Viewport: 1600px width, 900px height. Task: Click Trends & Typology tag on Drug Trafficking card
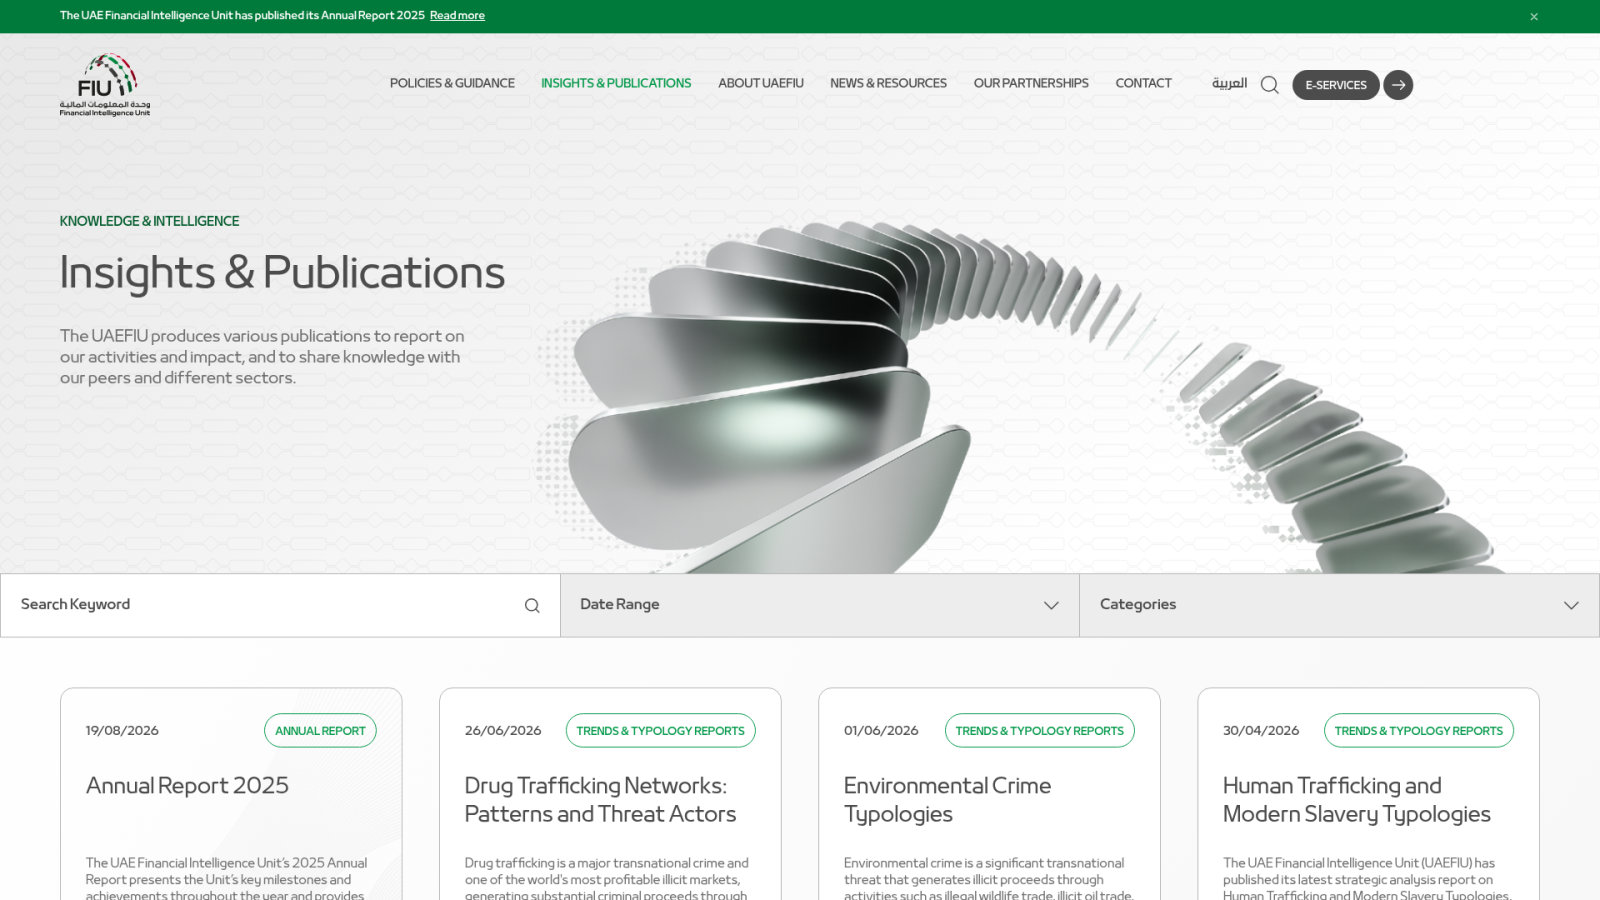pos(660,731)
